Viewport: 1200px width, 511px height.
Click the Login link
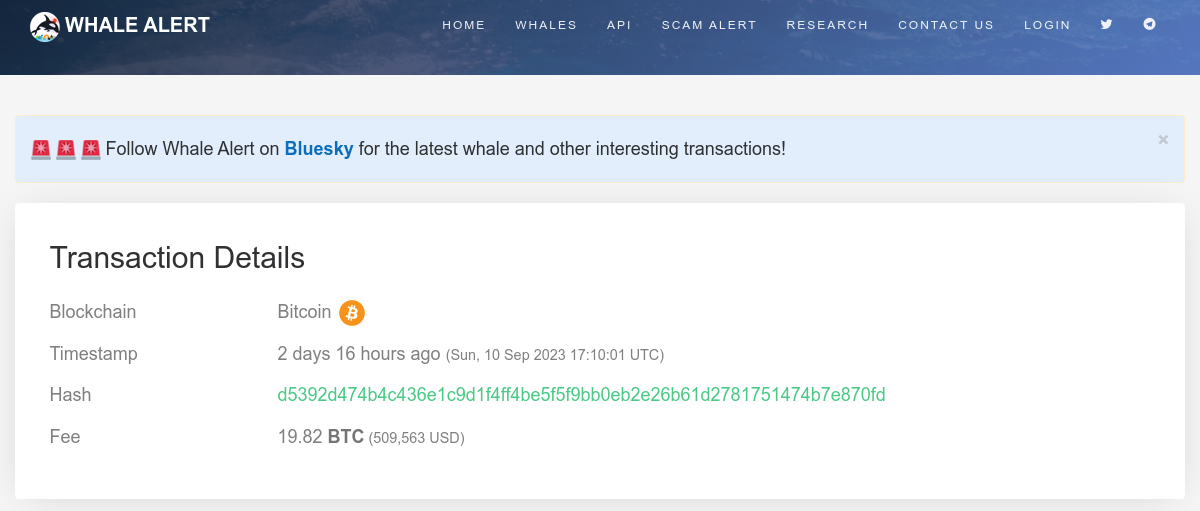[1047, 25]
